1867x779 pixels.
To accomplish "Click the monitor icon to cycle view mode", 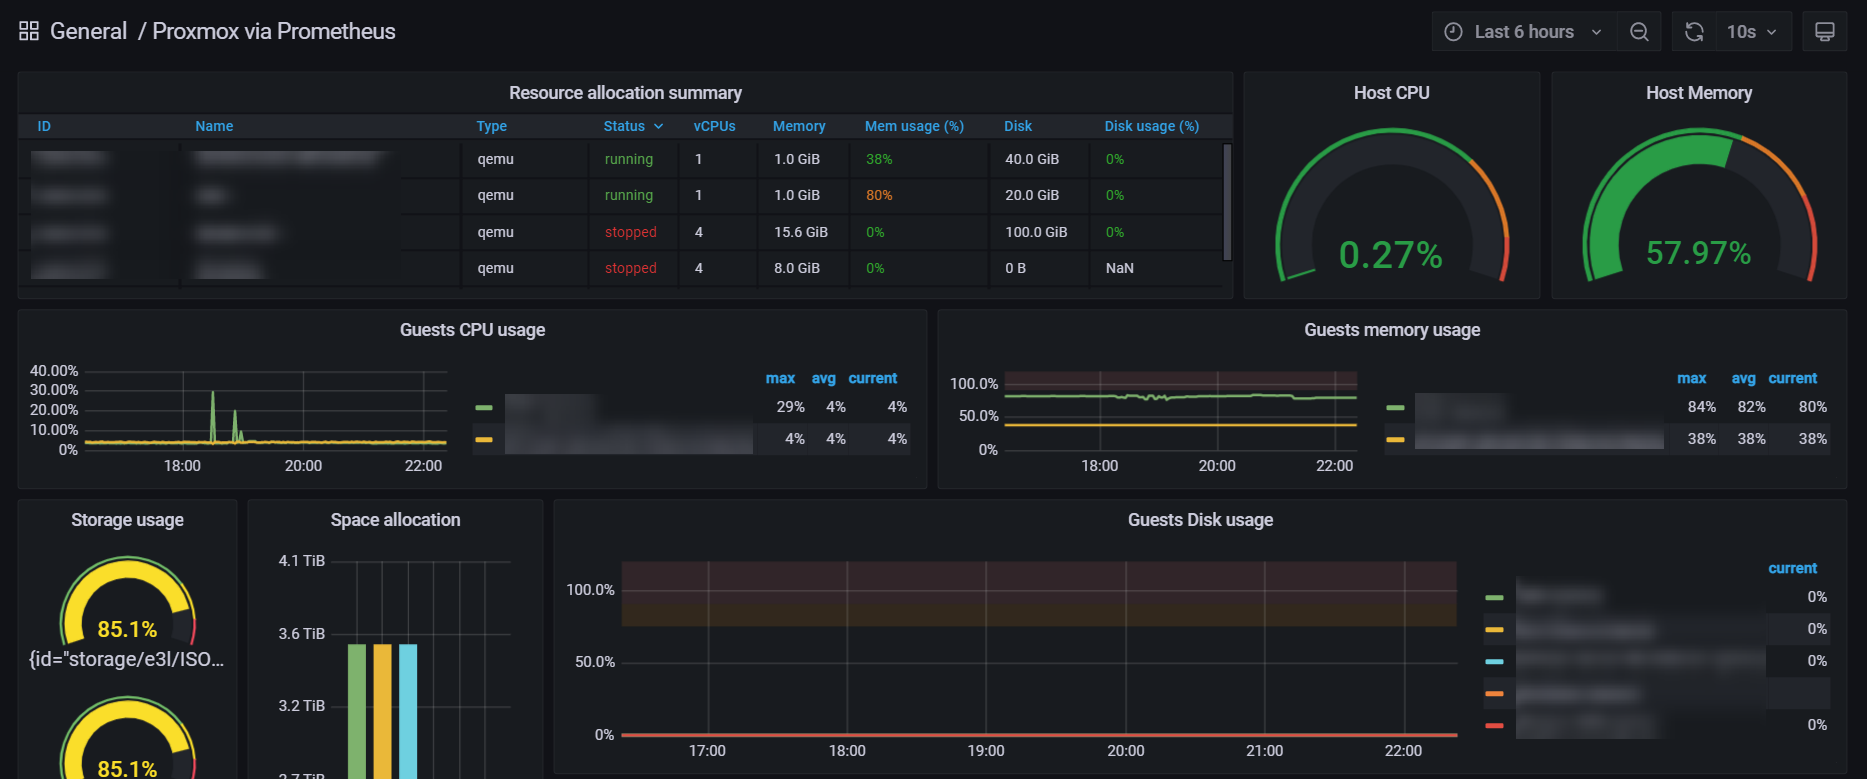I will pos(1824,32).
